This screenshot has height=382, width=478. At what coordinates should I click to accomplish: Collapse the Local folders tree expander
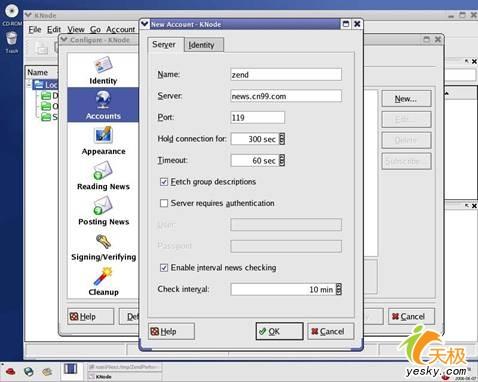29,84
